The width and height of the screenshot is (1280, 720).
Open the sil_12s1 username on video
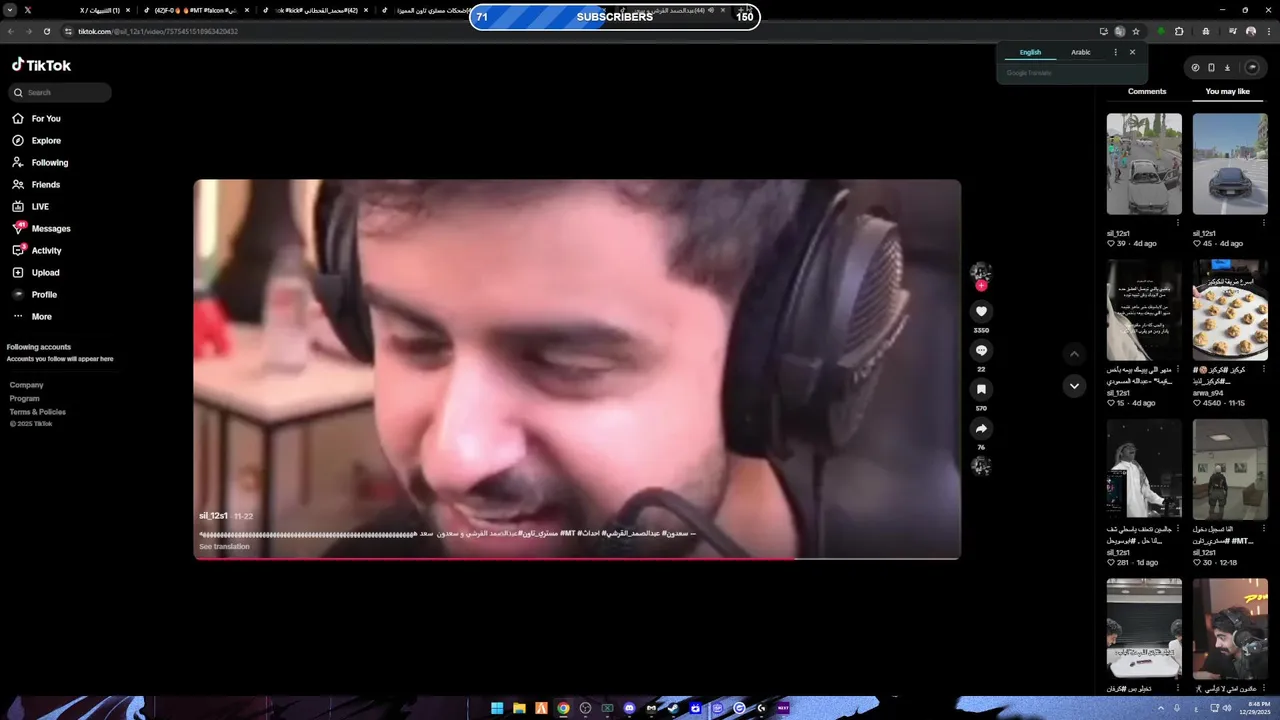point(213,516)
